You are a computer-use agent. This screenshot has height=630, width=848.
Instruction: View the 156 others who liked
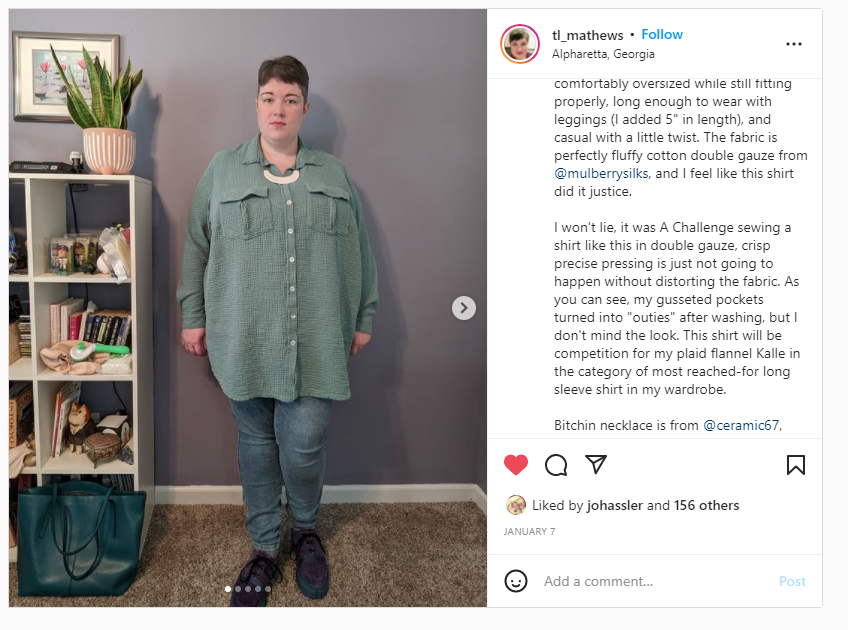point(706,506)
